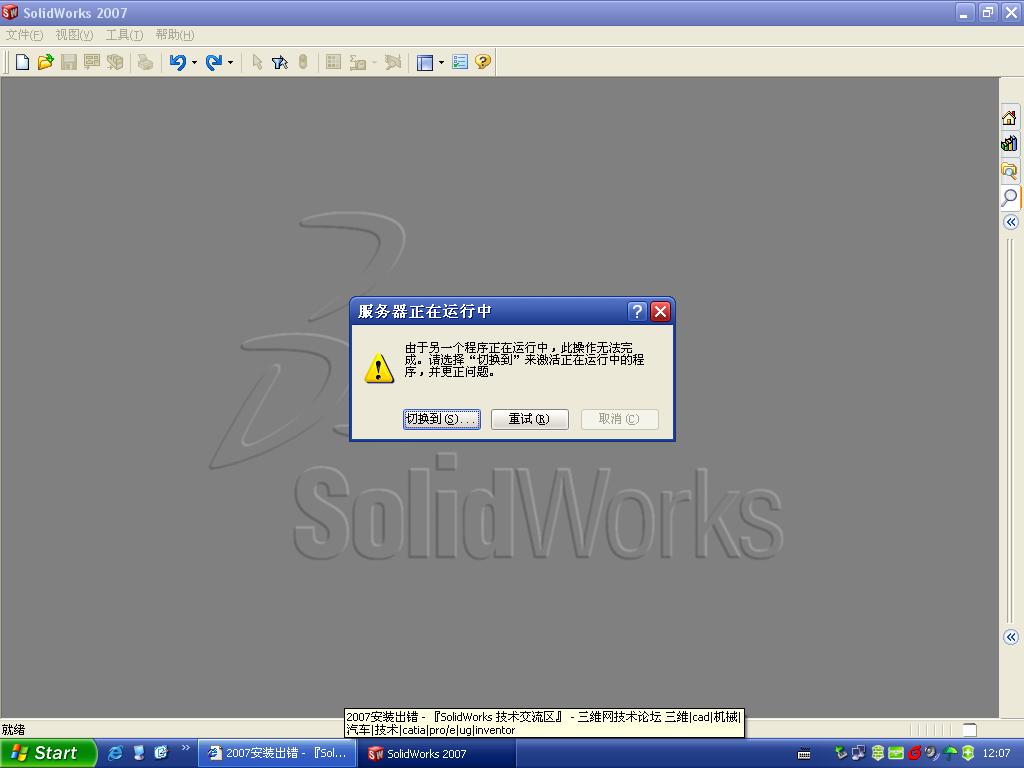Click the grayed grid table icon
Viewport: 1024px width, 768px height.
[333, 62]
